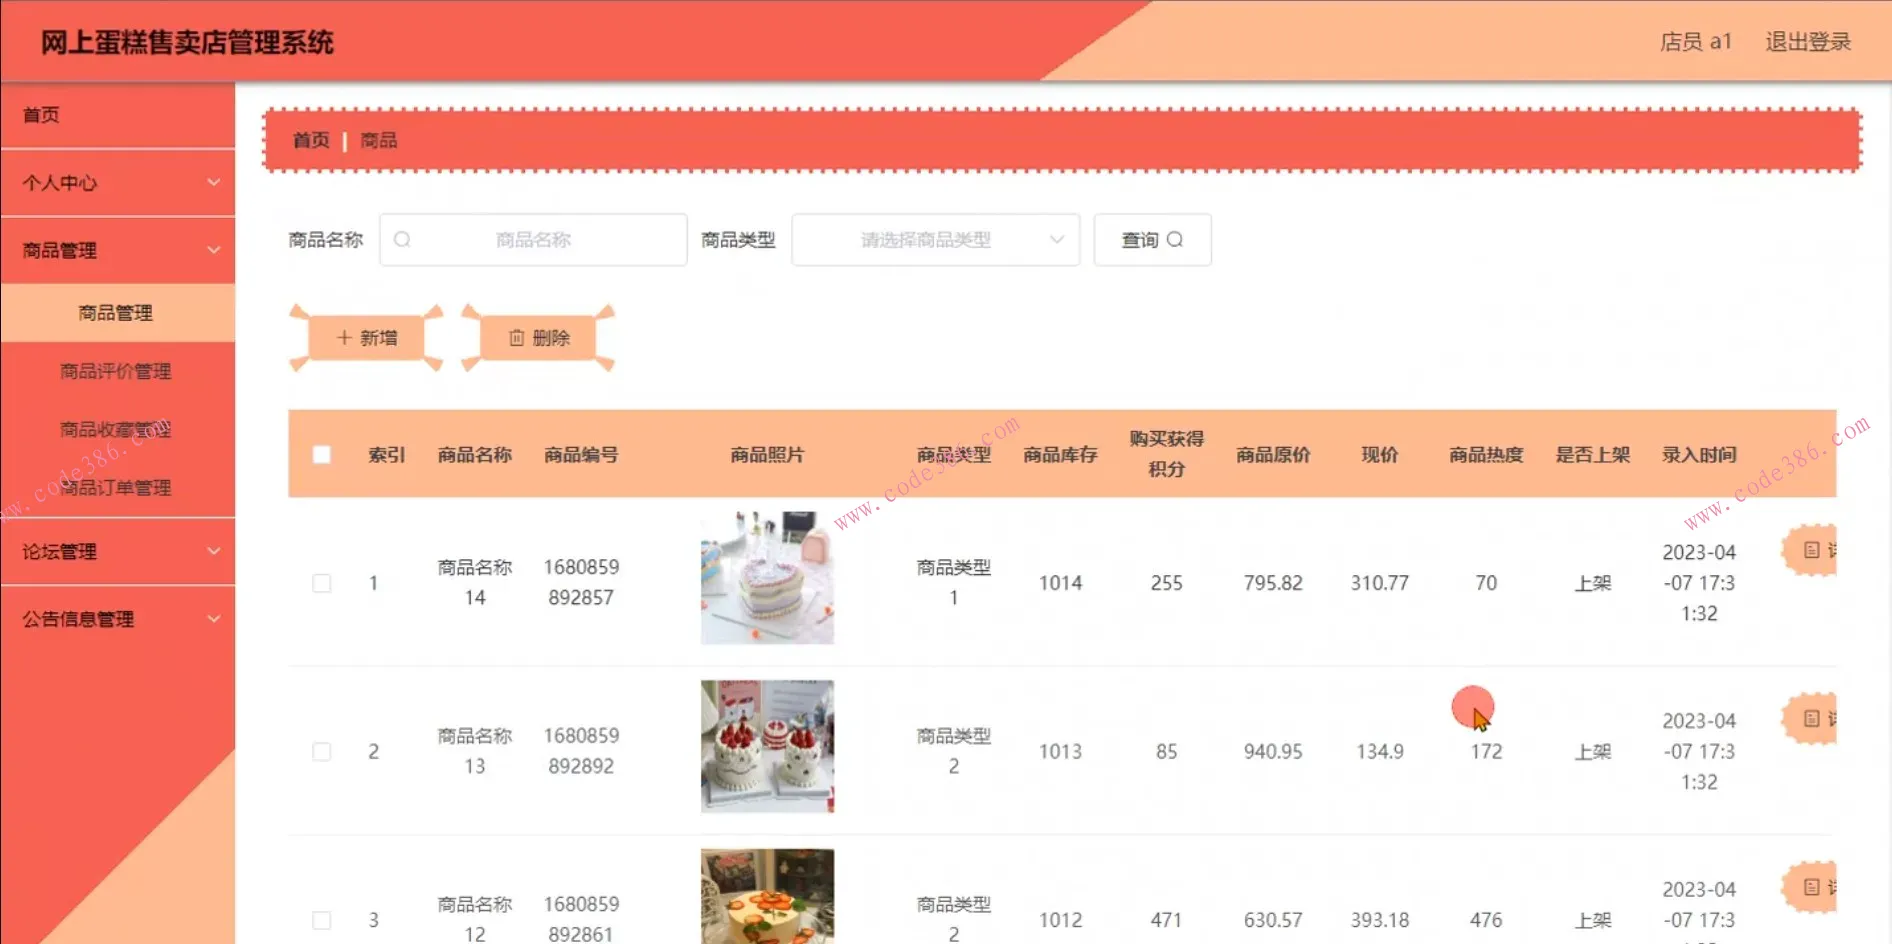Click the 退出登录 link

(x=1807, y=42)
